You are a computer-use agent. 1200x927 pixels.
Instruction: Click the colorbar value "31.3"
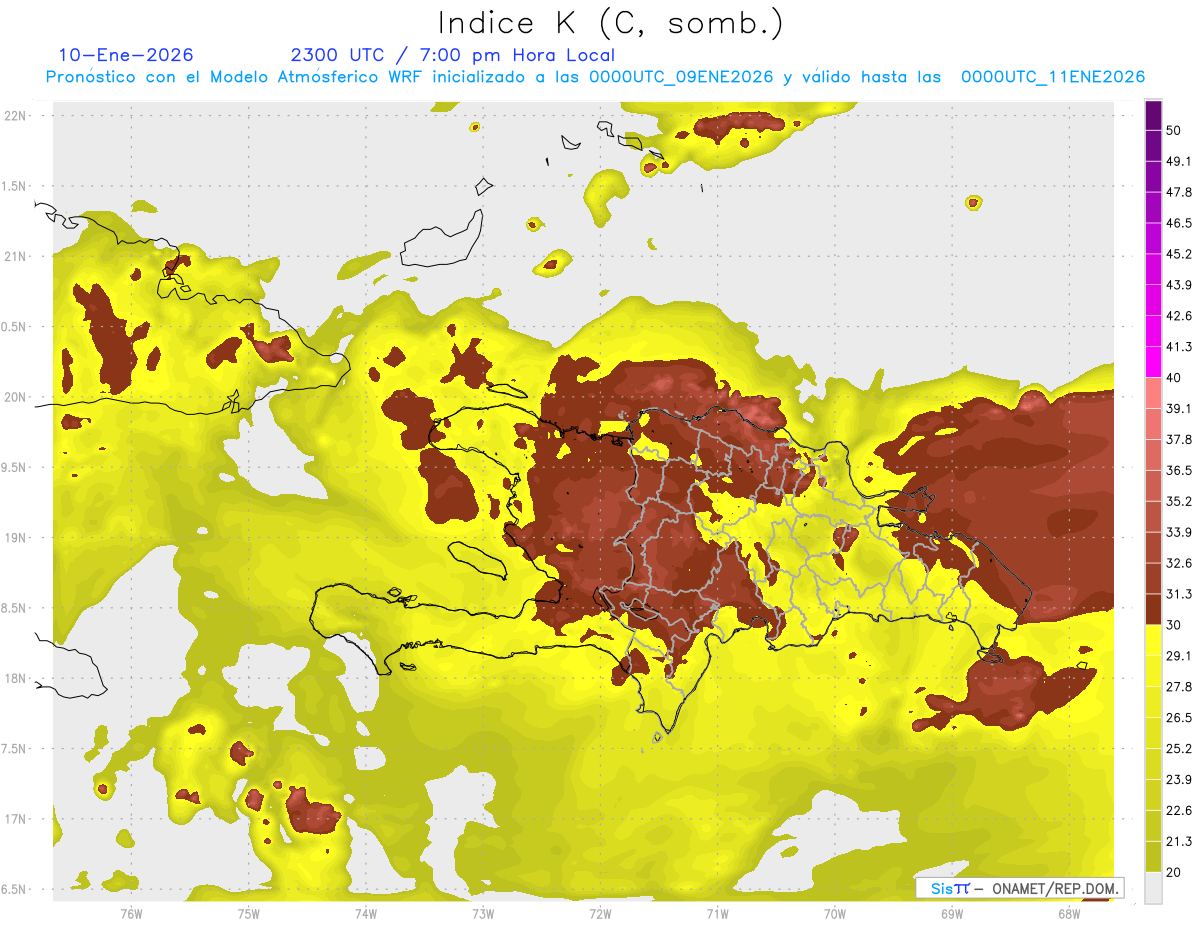(1179, 594)
